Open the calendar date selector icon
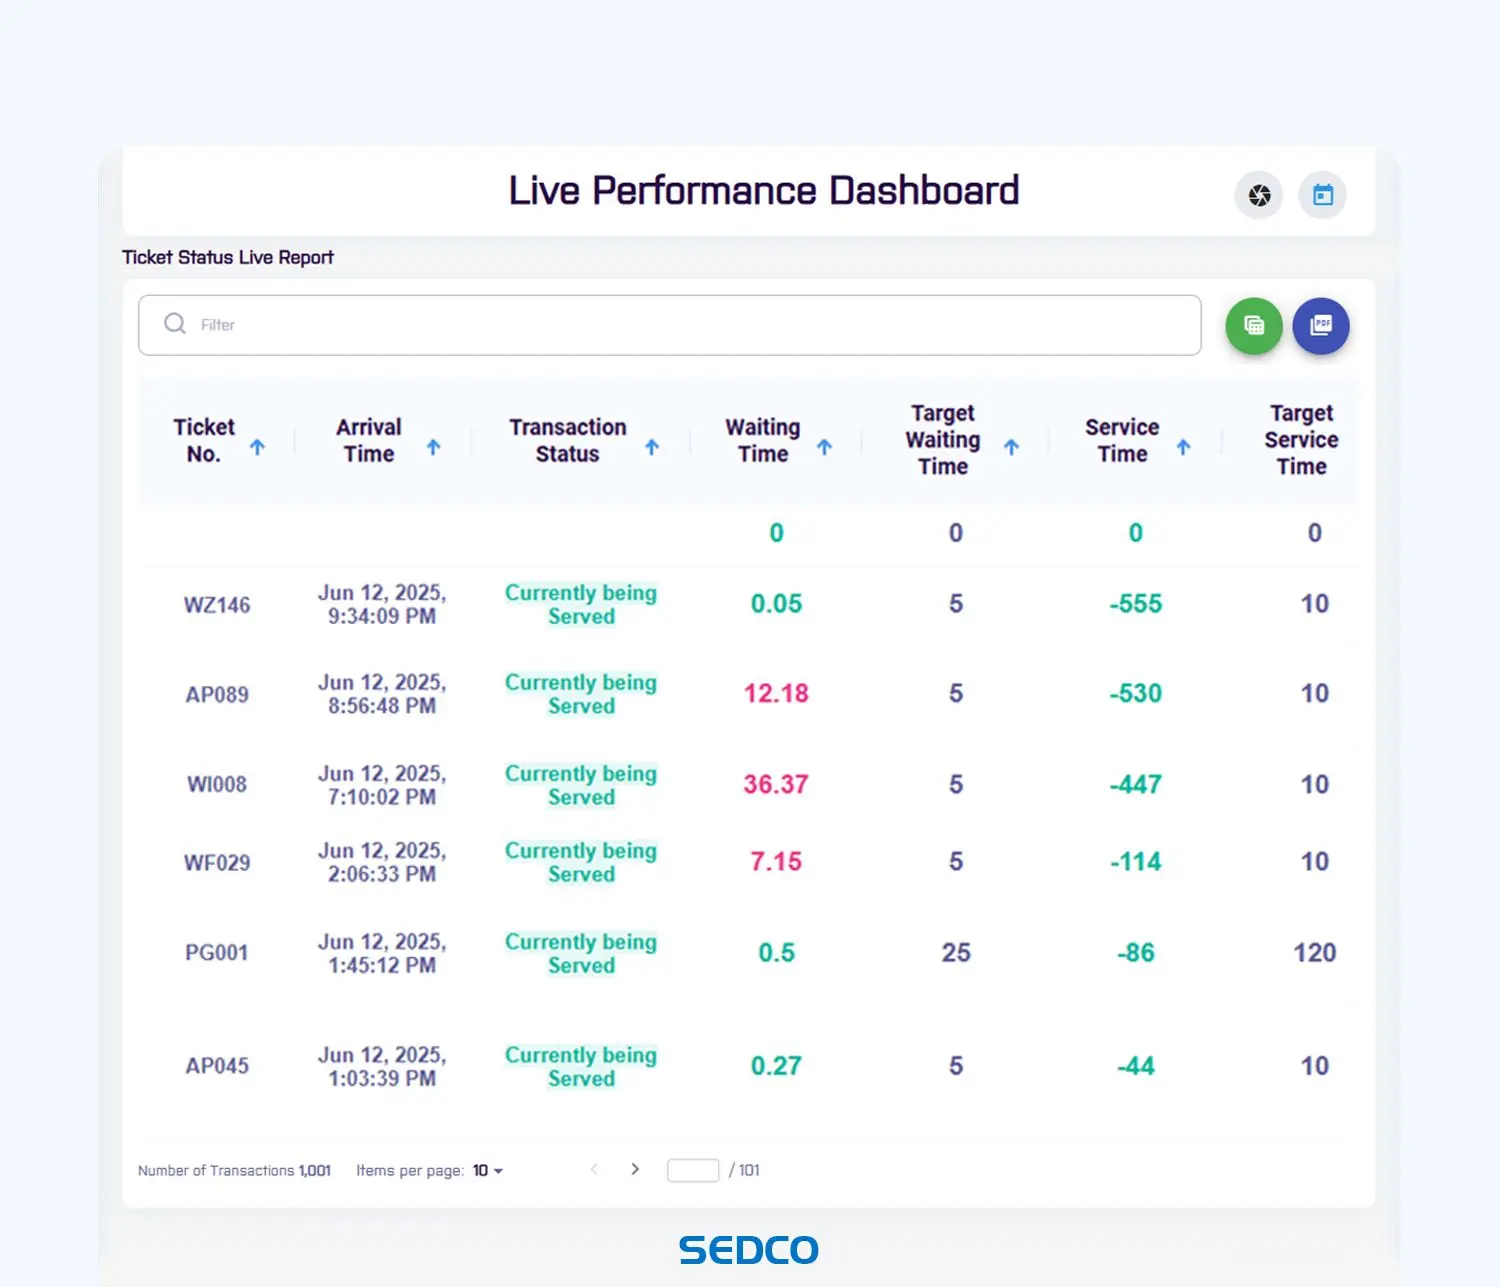 click(x=1322, y=195)
